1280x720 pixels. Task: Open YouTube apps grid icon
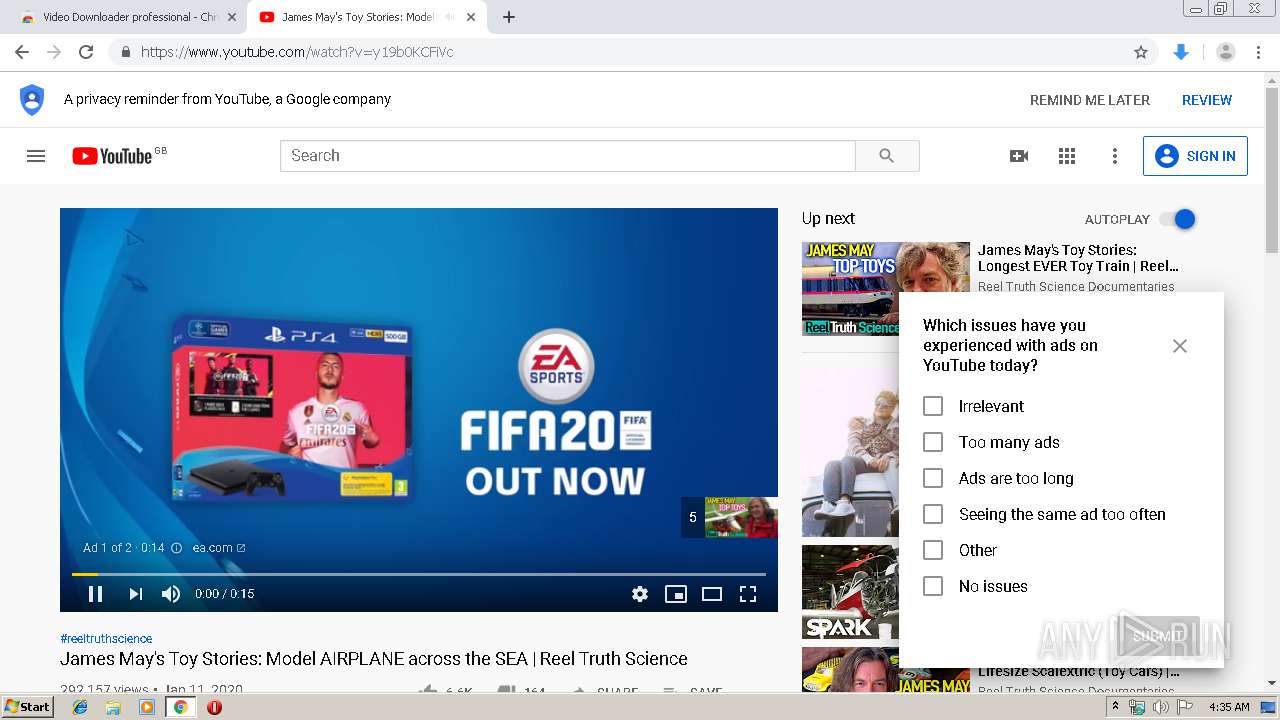1067,156
